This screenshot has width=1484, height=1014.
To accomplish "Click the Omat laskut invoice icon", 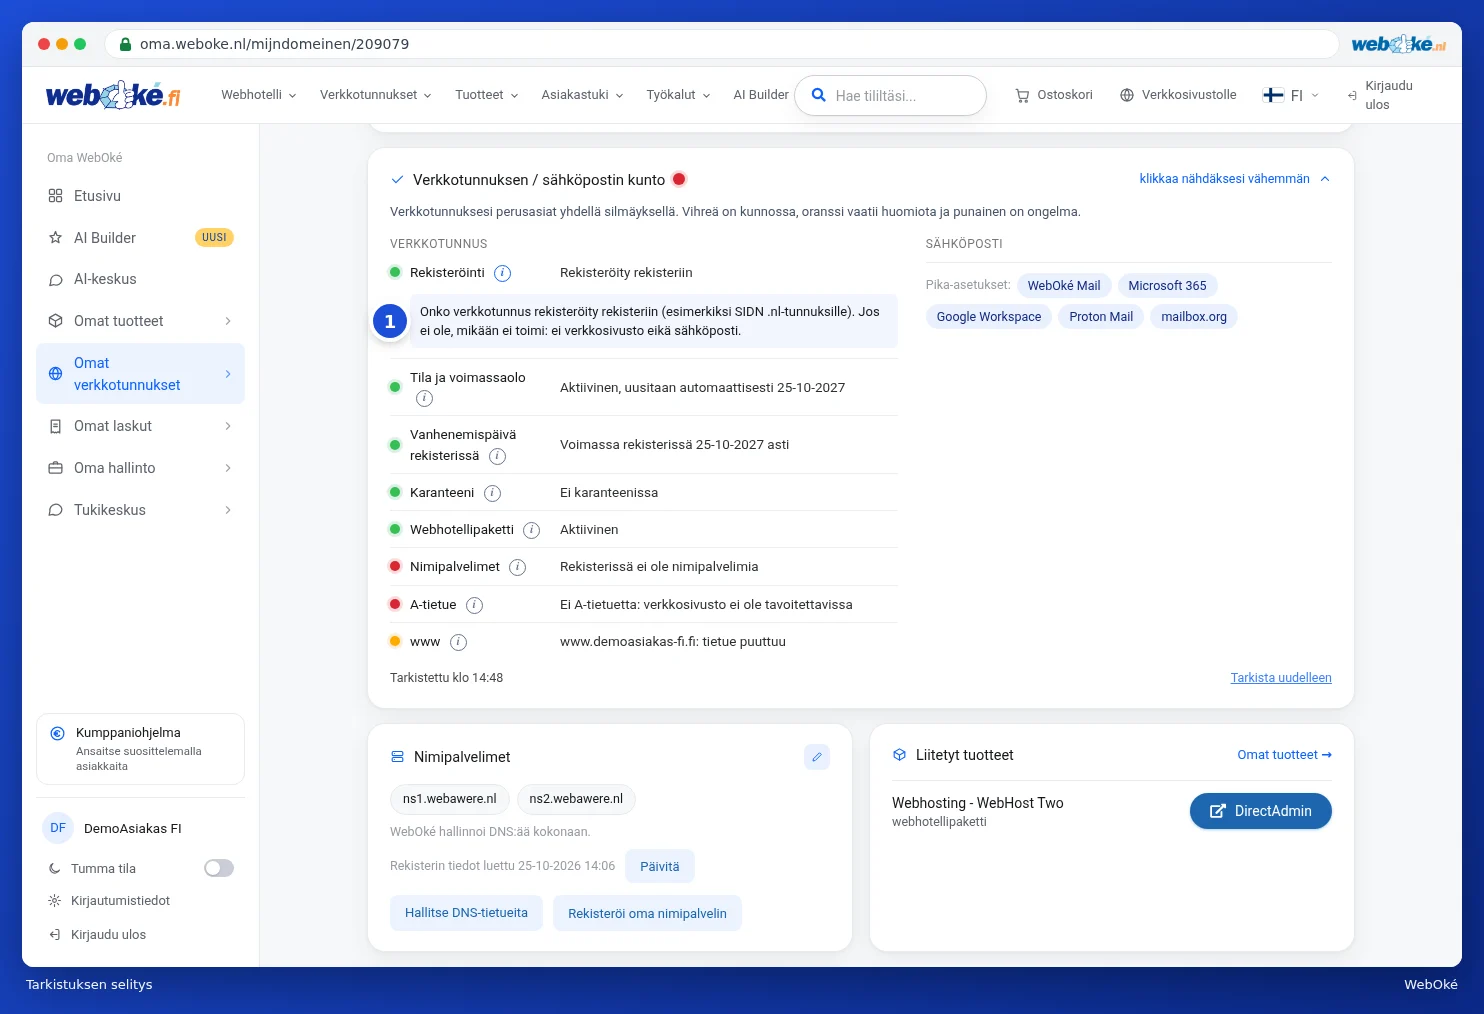I will point(56,426).
